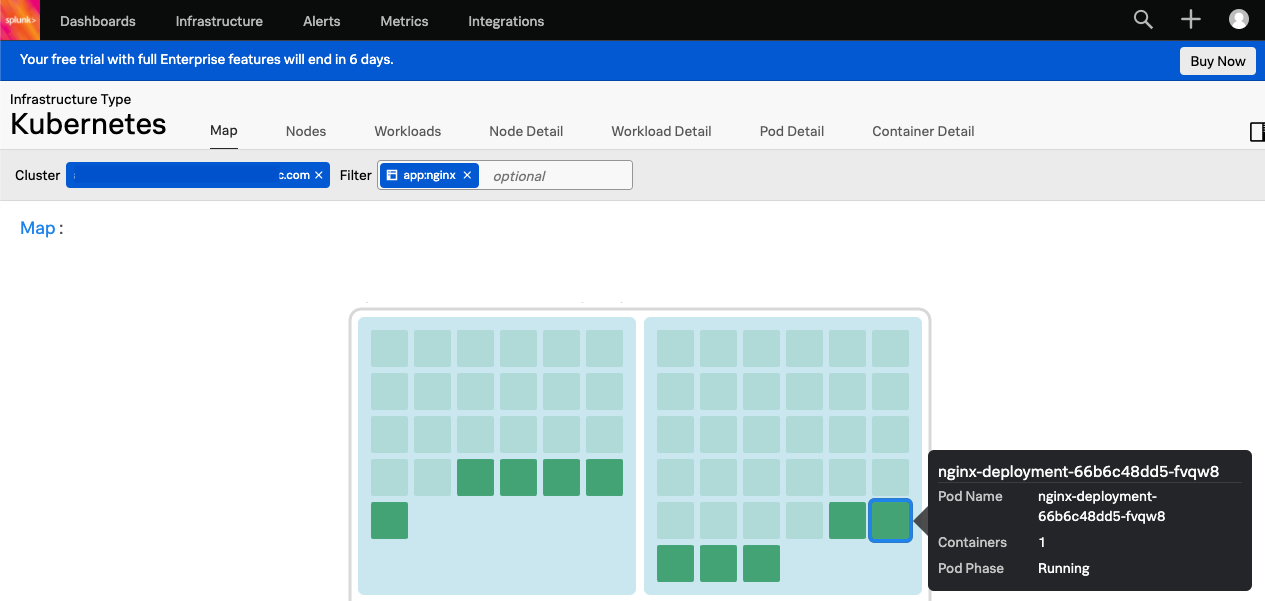Viewport: 1265px width, 601px height.
Task: Click the Kubernetes heading
Action: pos(88,125)
